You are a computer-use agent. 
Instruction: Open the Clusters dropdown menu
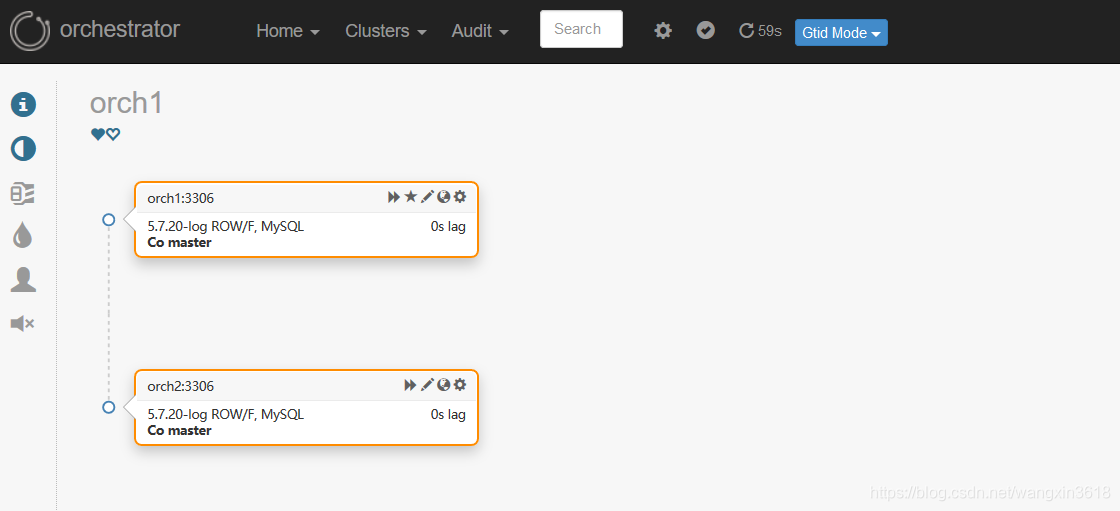pyautogui.click(x=386, y=31)
